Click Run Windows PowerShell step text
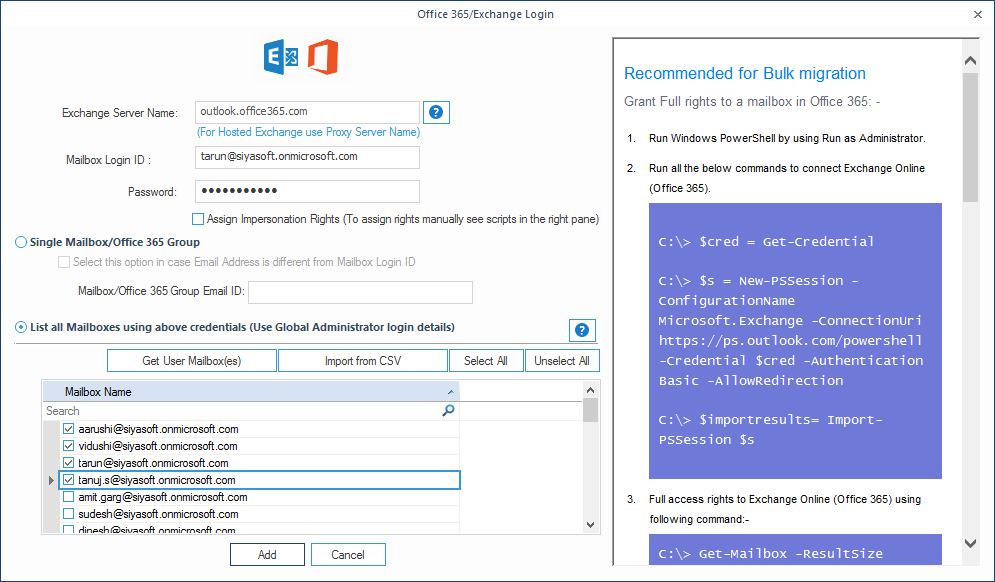 787,138
